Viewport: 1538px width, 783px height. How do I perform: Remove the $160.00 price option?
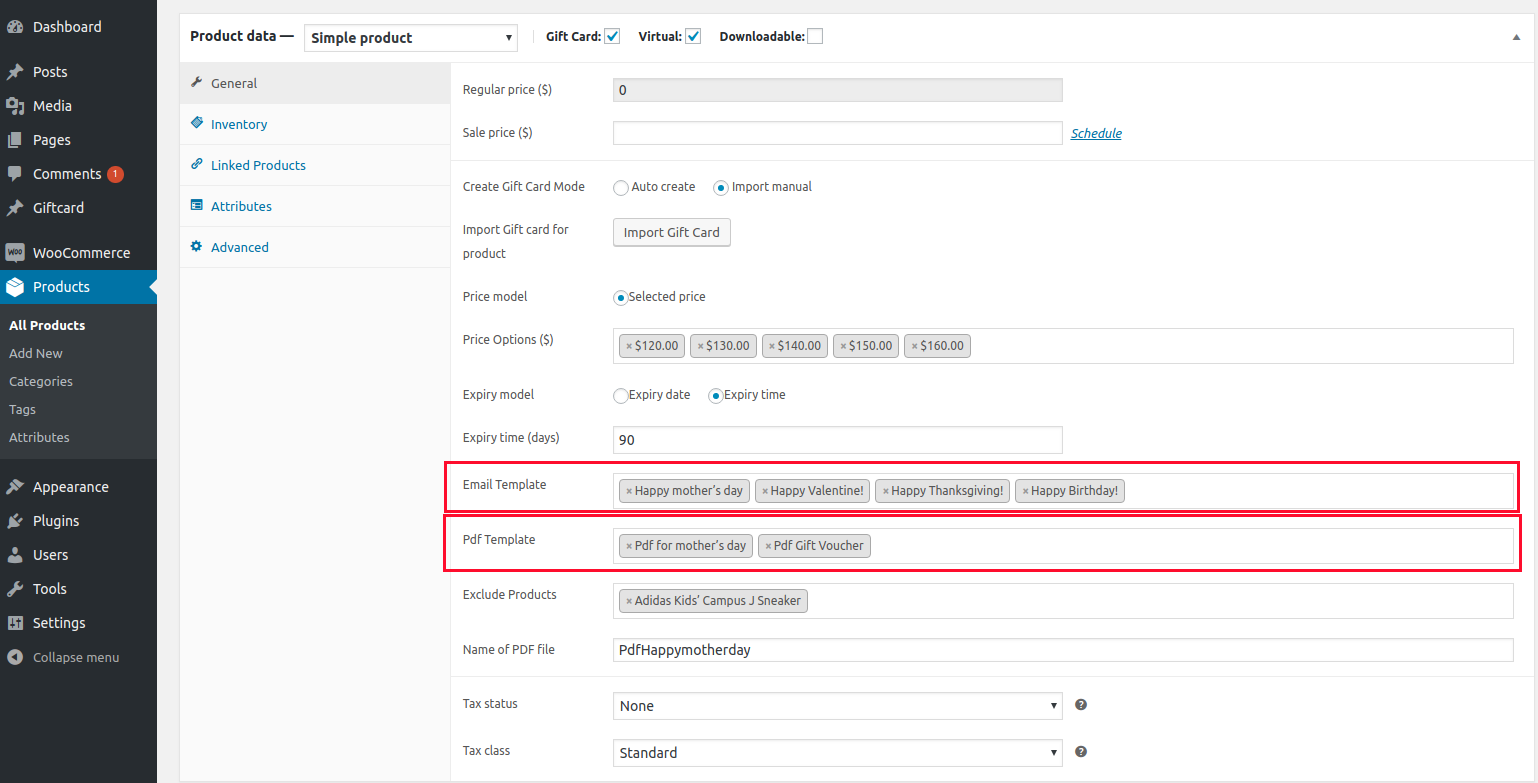point(914,346)
